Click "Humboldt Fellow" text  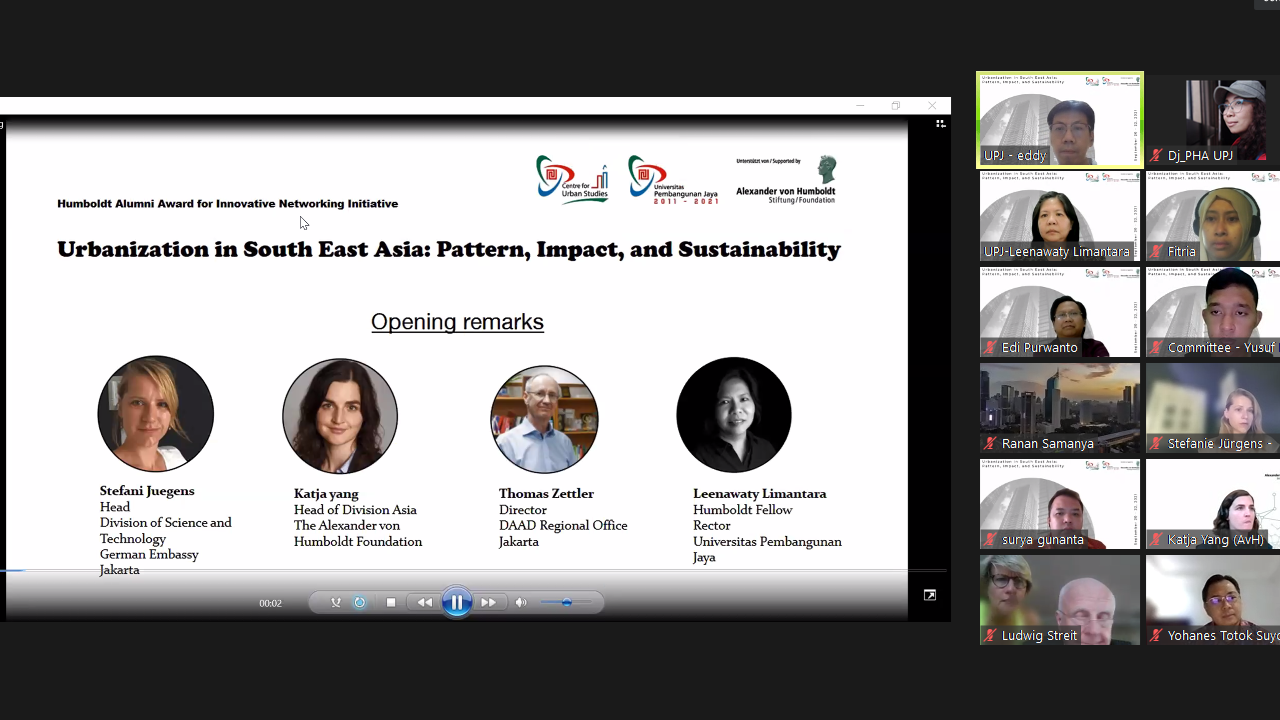(743, 510)
